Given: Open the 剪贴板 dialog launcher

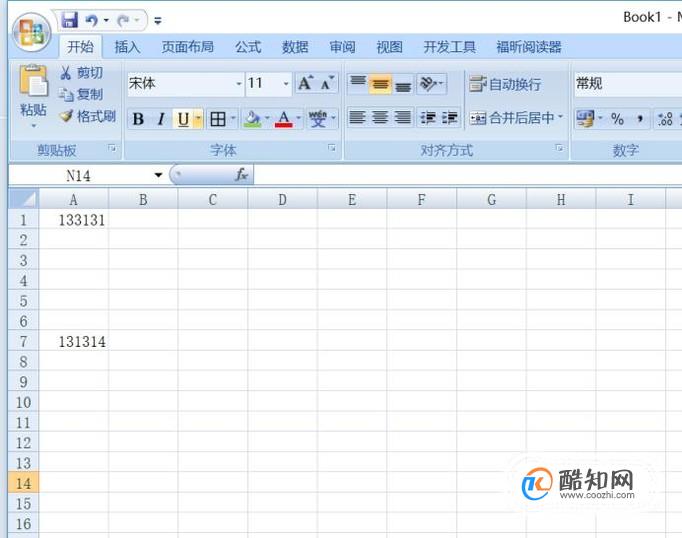Looking at the screenshot, I should pos(112,149).
